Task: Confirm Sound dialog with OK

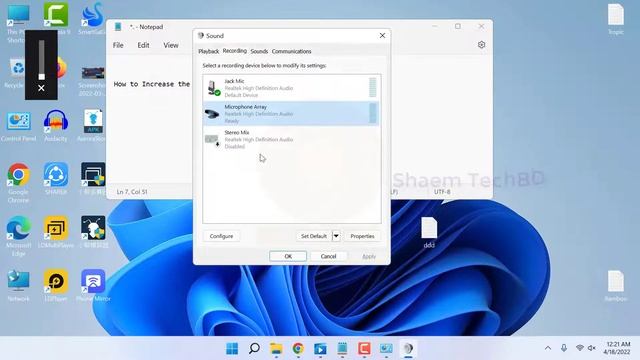Action: [288, 256]
